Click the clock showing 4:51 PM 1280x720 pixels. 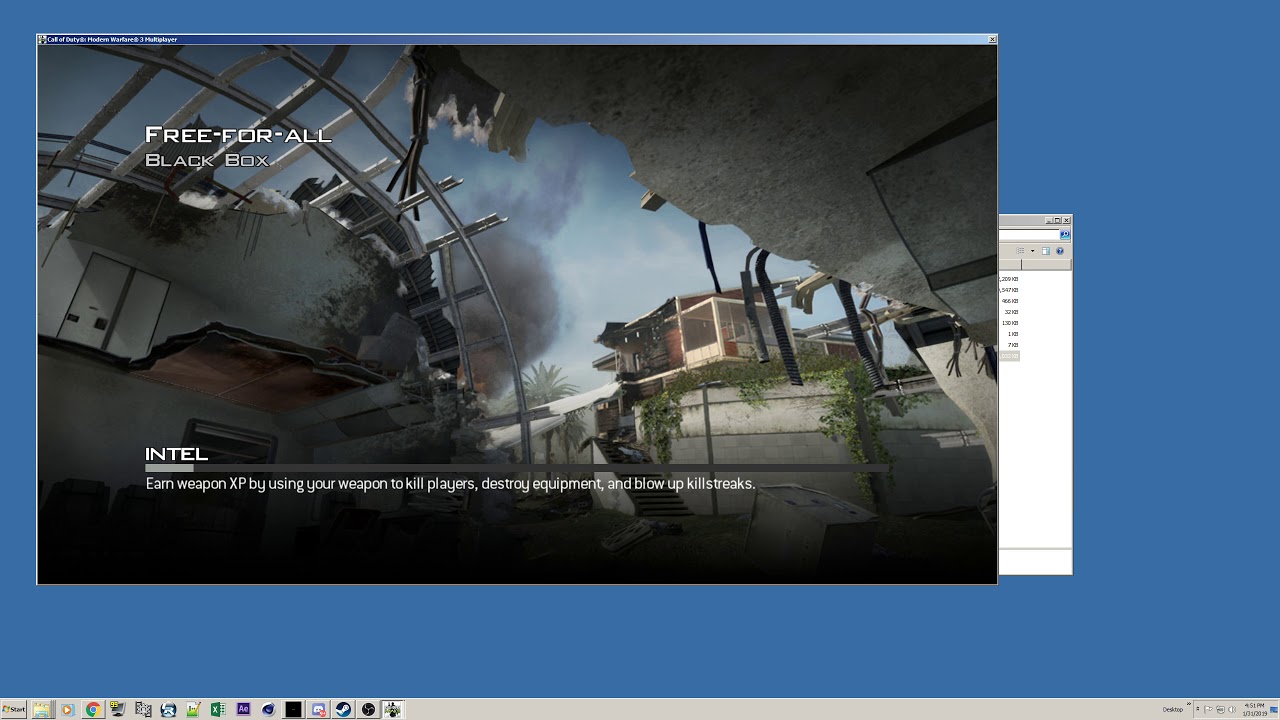click(x=1254, y=709)
